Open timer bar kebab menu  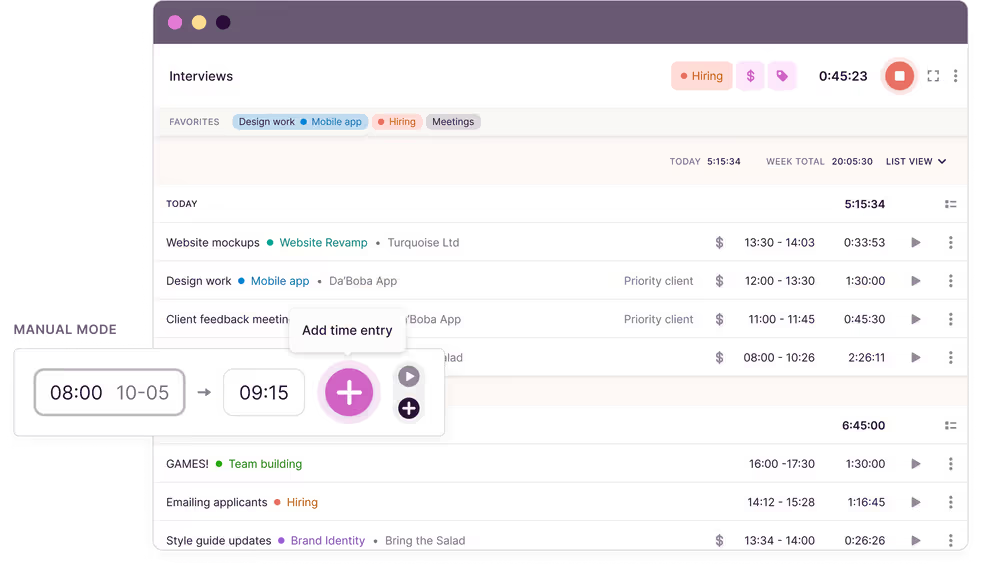(x=955, y=76)
